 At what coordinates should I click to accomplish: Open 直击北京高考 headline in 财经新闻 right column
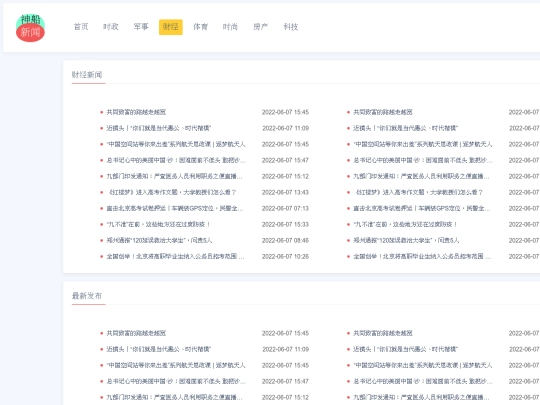pos(422,208)
